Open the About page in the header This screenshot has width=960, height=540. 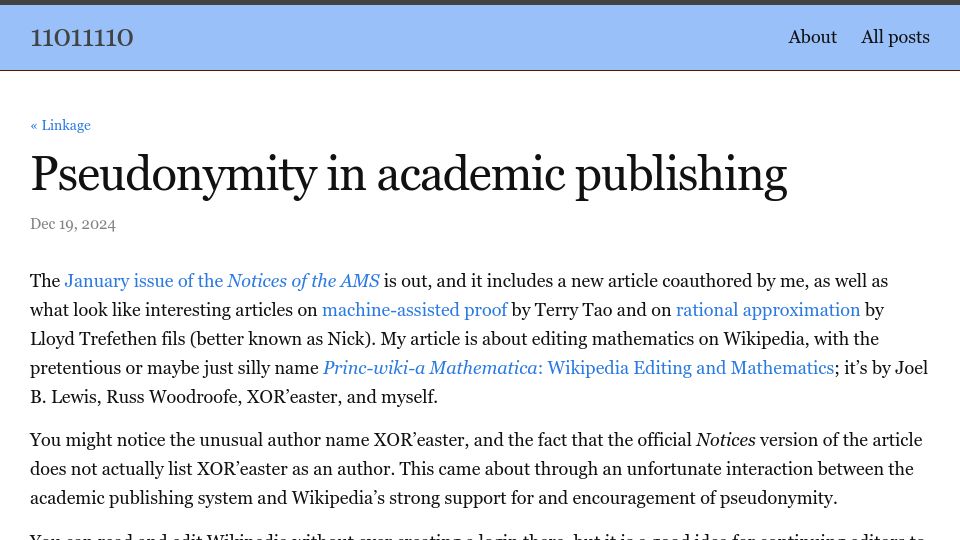[x=812, y=37]
